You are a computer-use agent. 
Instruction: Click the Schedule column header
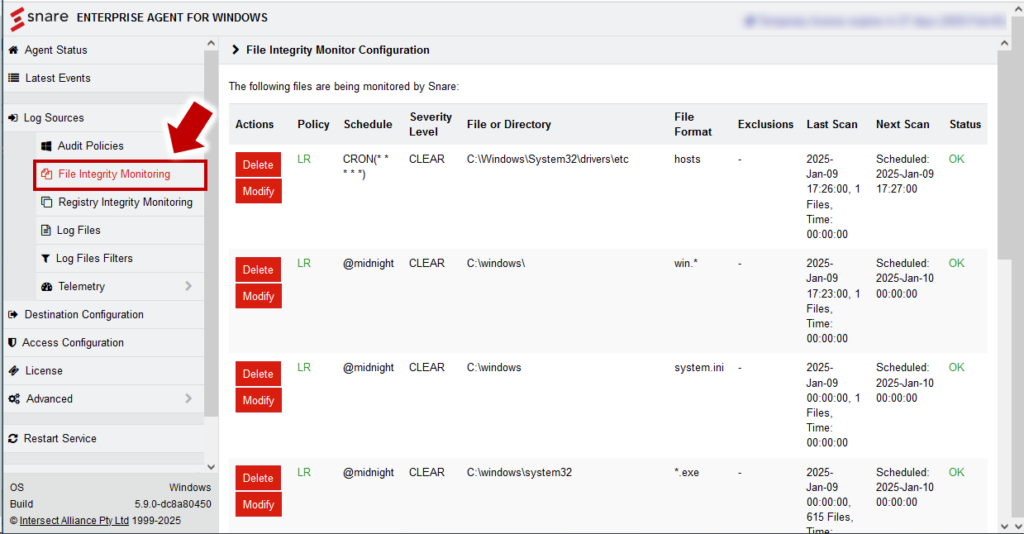[x=368, y=124]
